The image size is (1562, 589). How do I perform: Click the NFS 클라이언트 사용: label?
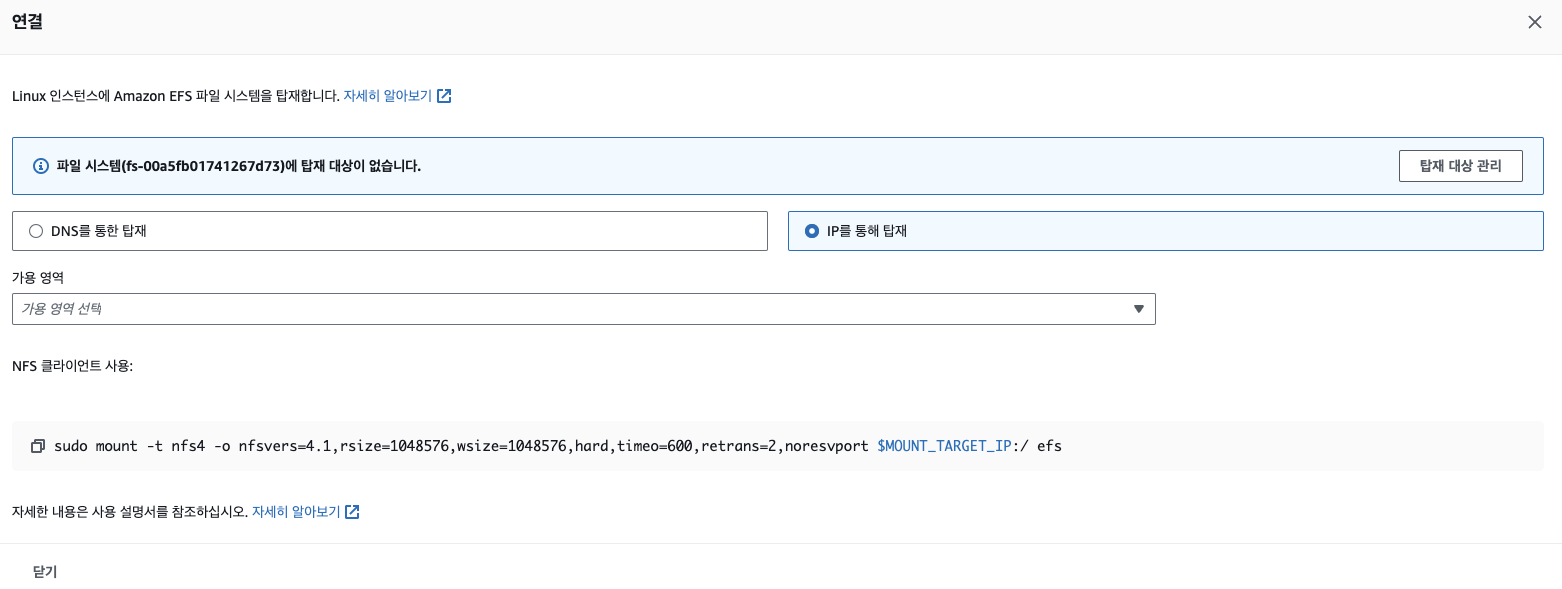click(x=72, y=366)
